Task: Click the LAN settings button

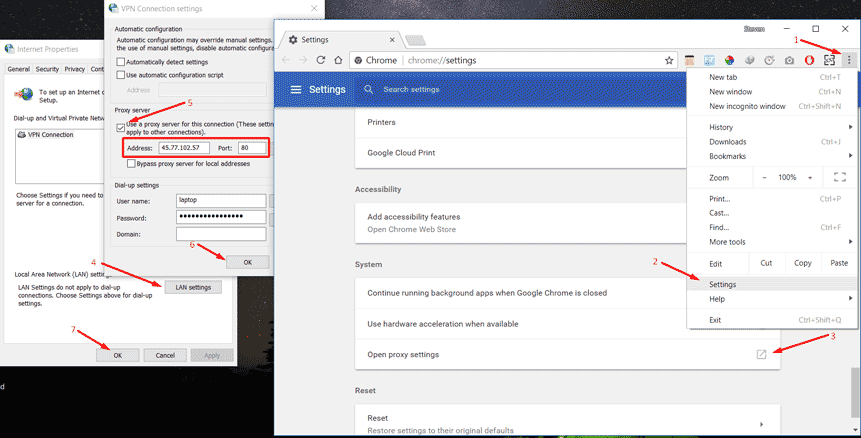Action: tap(193, 287)
